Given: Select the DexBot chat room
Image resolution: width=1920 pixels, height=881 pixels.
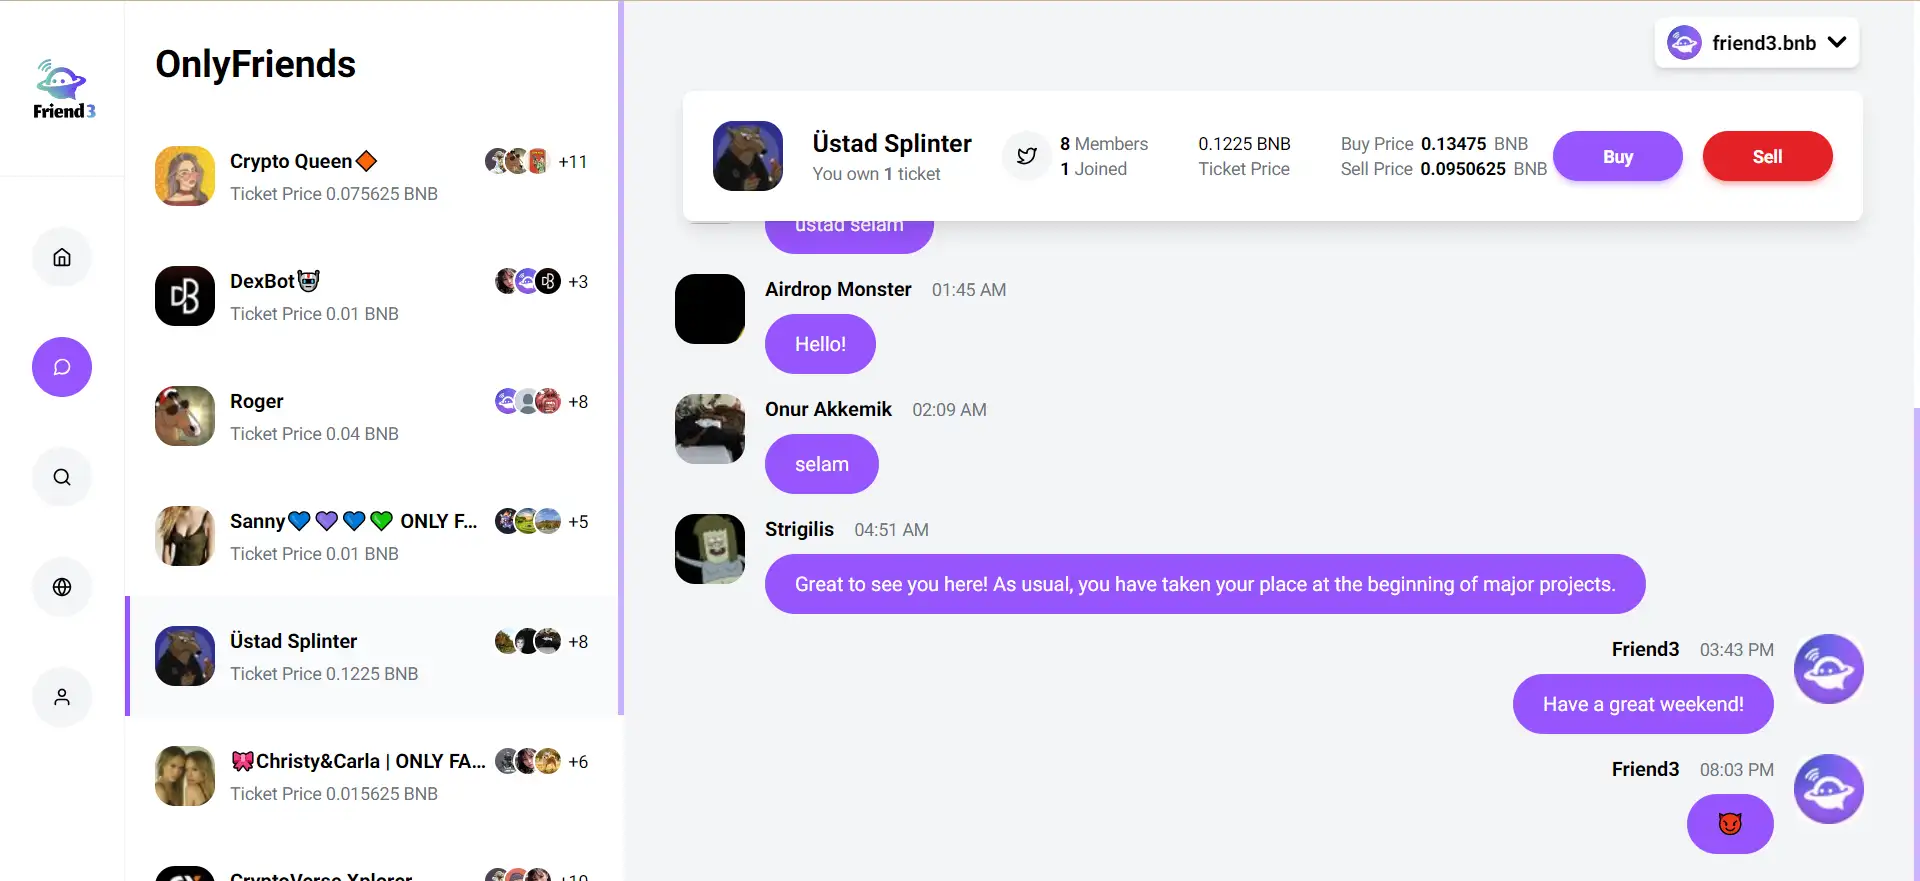Looking at the screenshot, I should pos(372,297).
